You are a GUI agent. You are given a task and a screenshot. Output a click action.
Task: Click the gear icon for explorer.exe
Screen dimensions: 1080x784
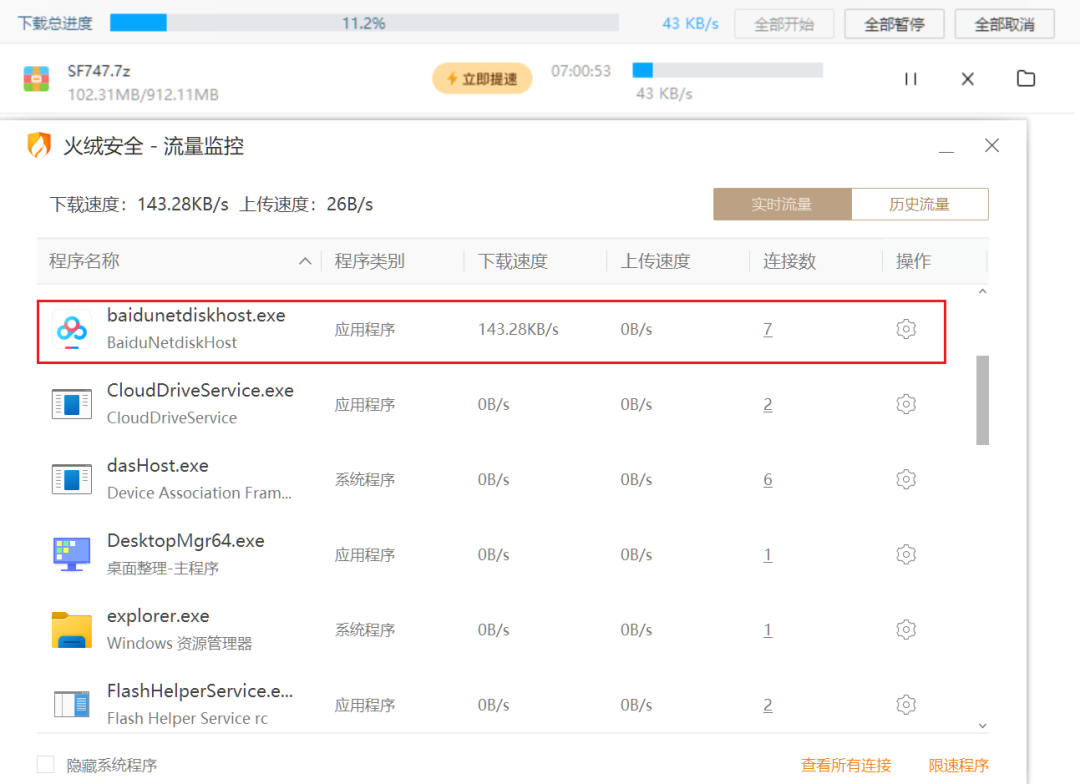(x=906, y=630)
